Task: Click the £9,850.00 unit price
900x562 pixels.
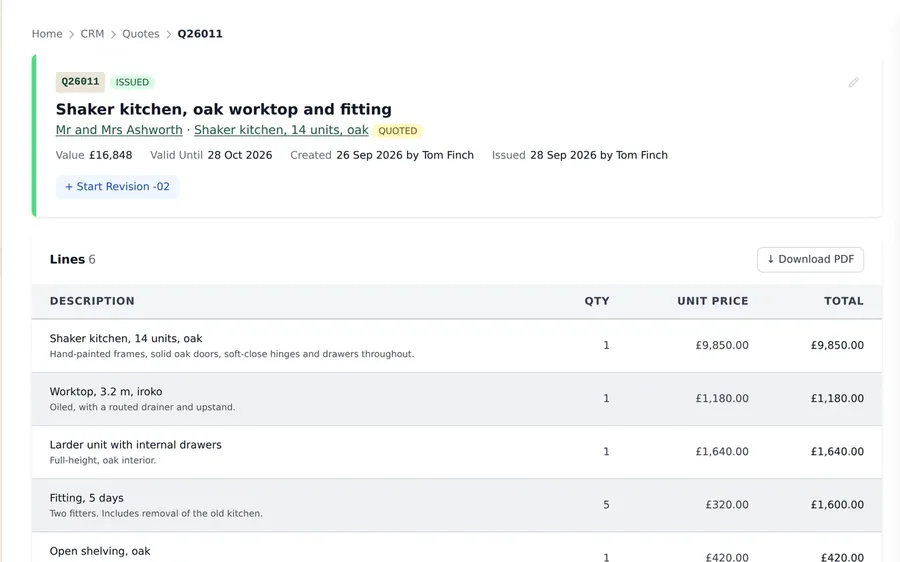Action: coord(722,346)
